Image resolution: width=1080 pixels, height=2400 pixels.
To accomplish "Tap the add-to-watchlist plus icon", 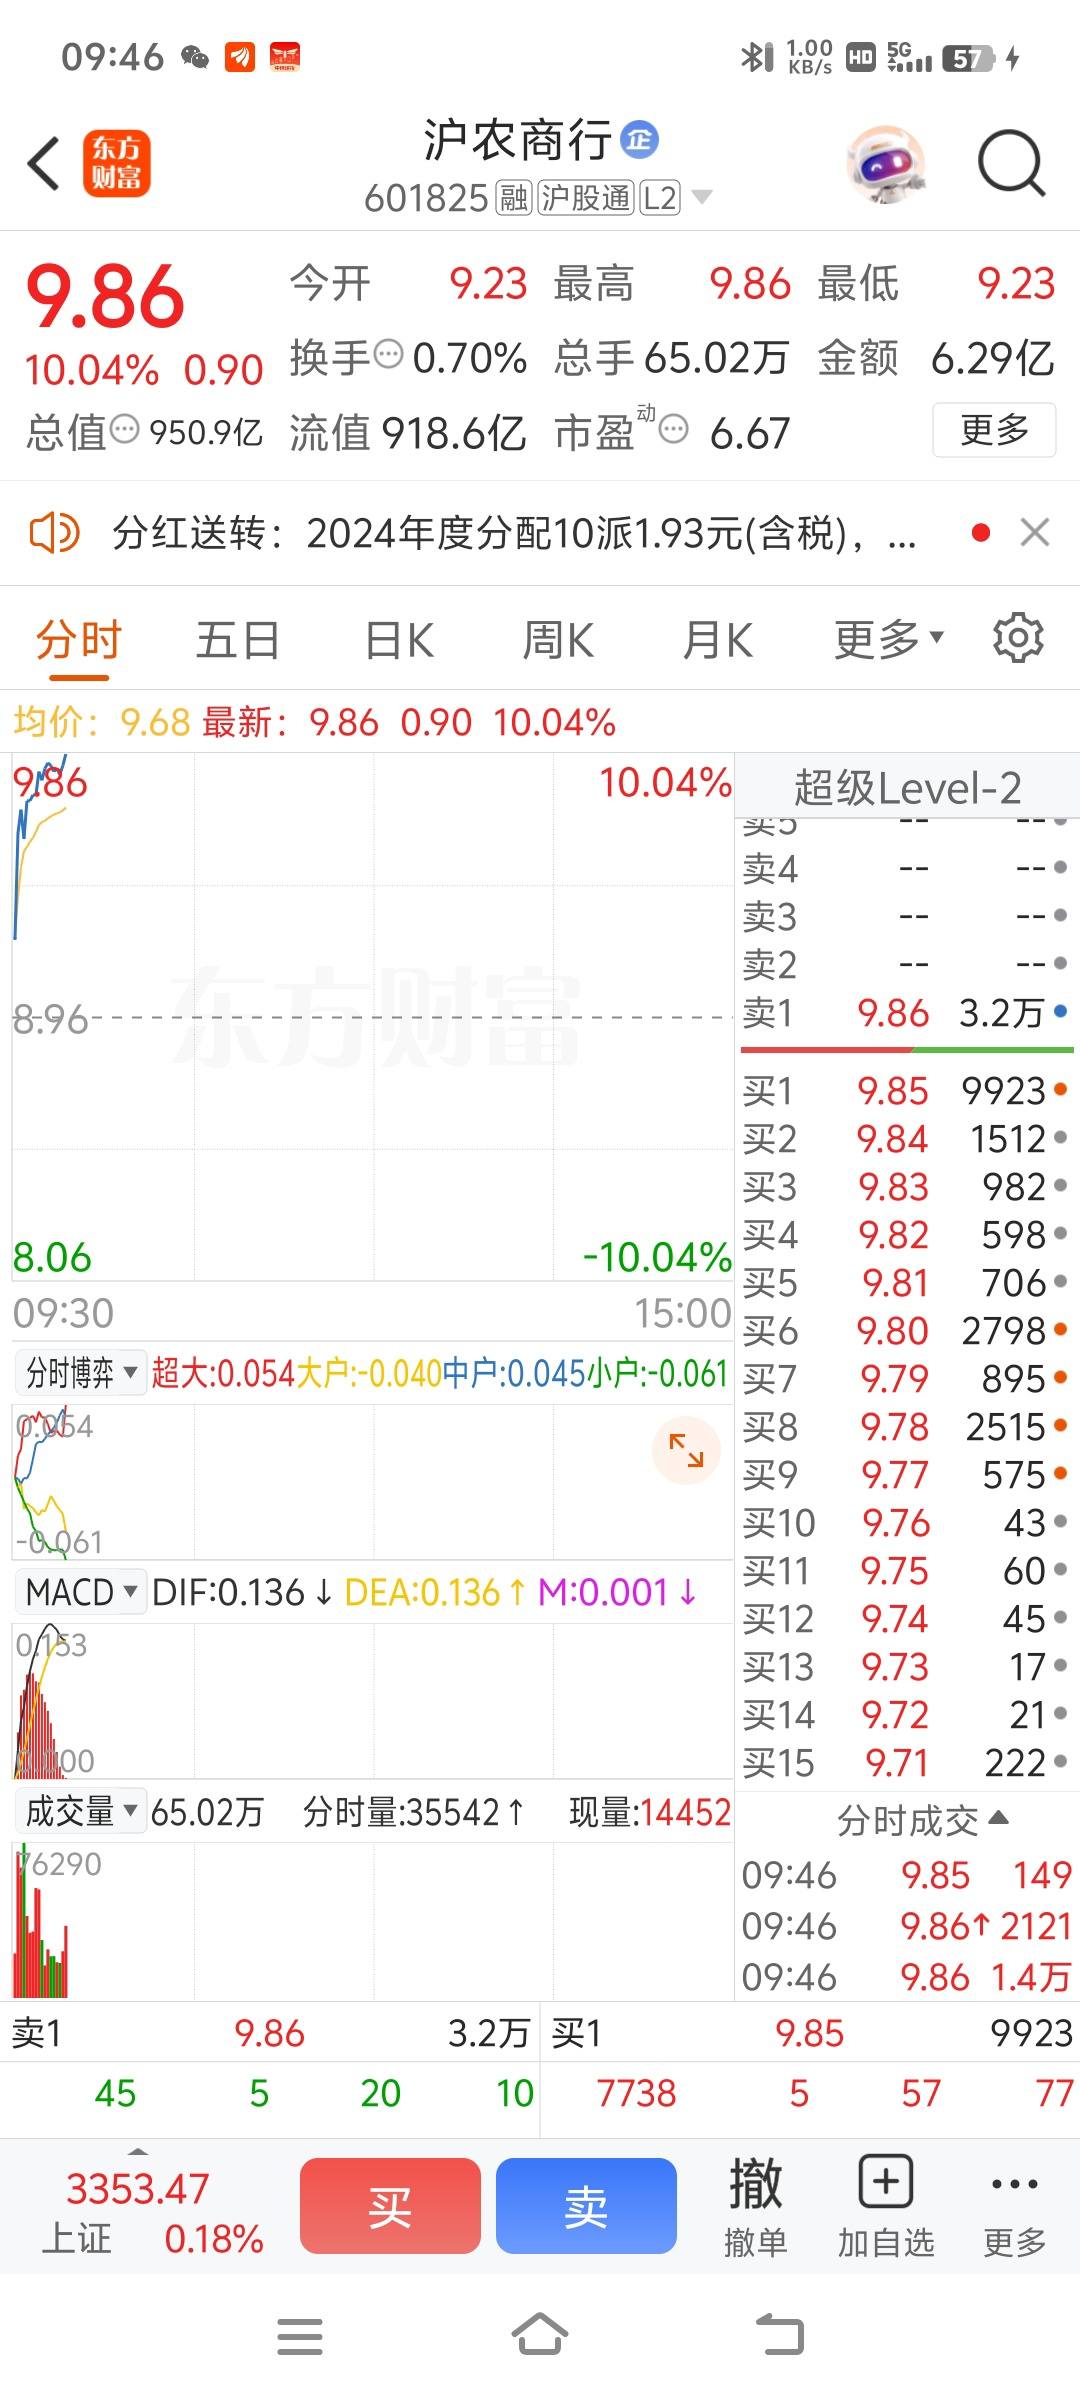I will coord(885,2183).
